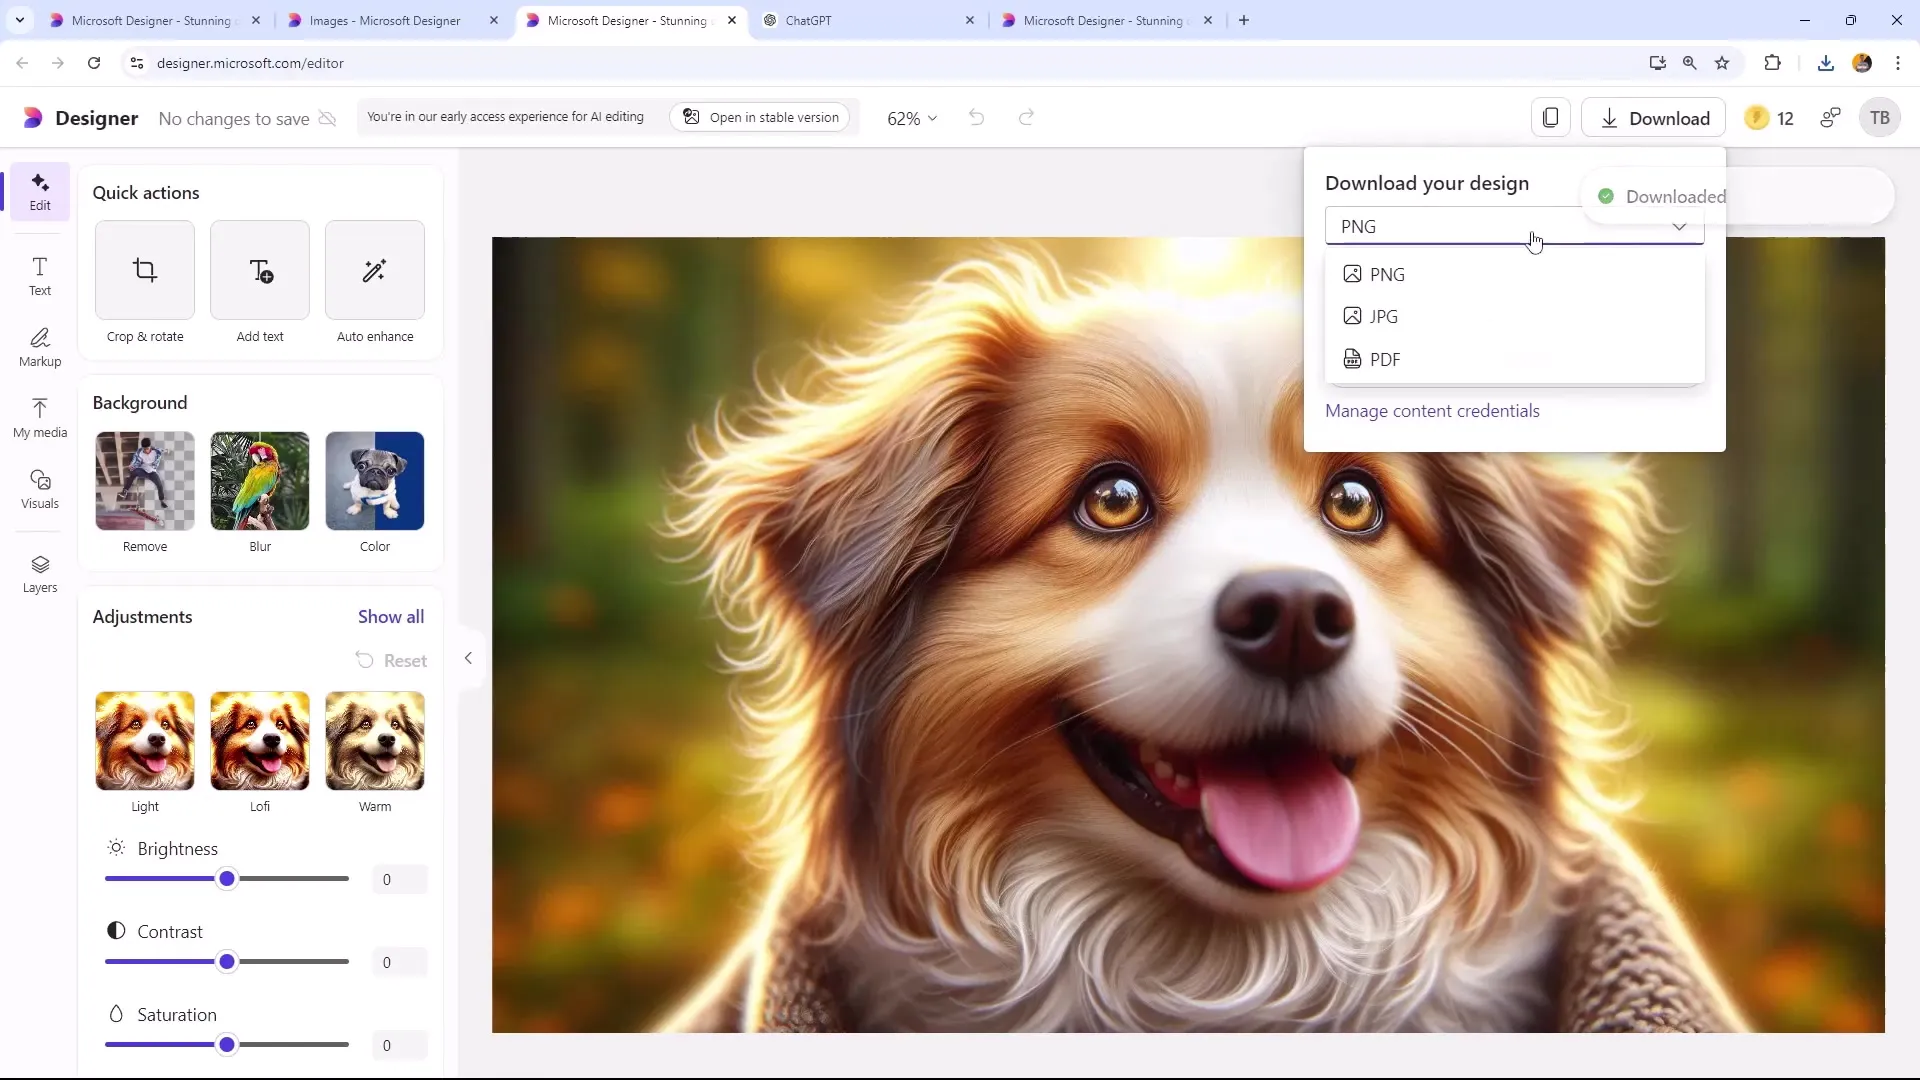Open browser downloads icon

click(1826, 63)
